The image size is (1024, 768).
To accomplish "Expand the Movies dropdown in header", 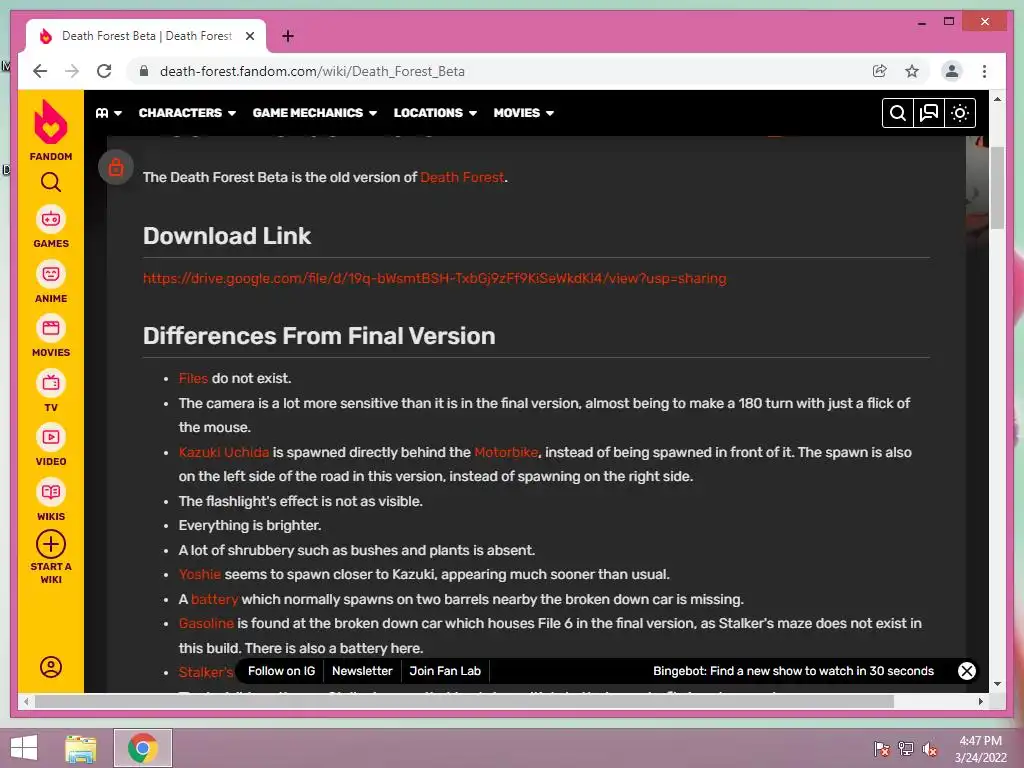I will [524, 113].
